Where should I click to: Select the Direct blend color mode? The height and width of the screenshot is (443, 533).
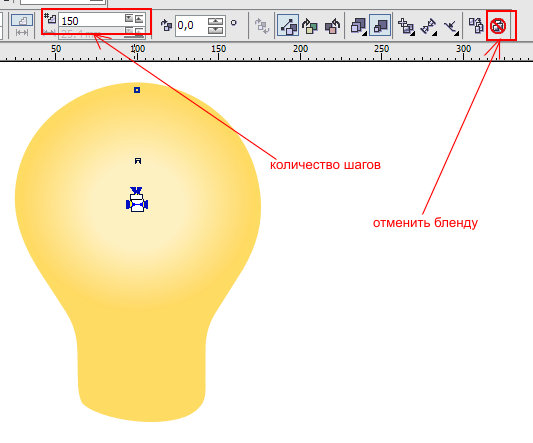point(288,25)
